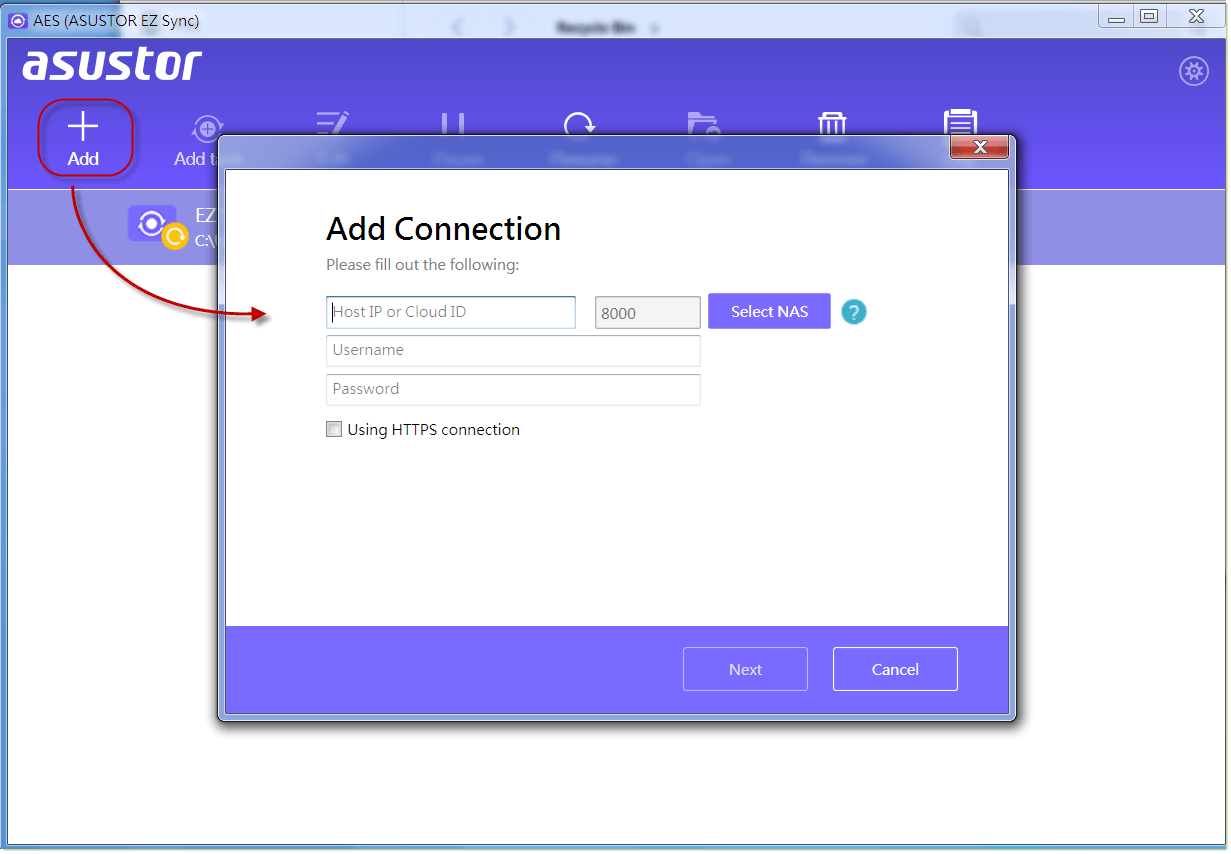
Task: Open settings via the gear icon
Action: pyautogui.click(x=1193, y=71)
